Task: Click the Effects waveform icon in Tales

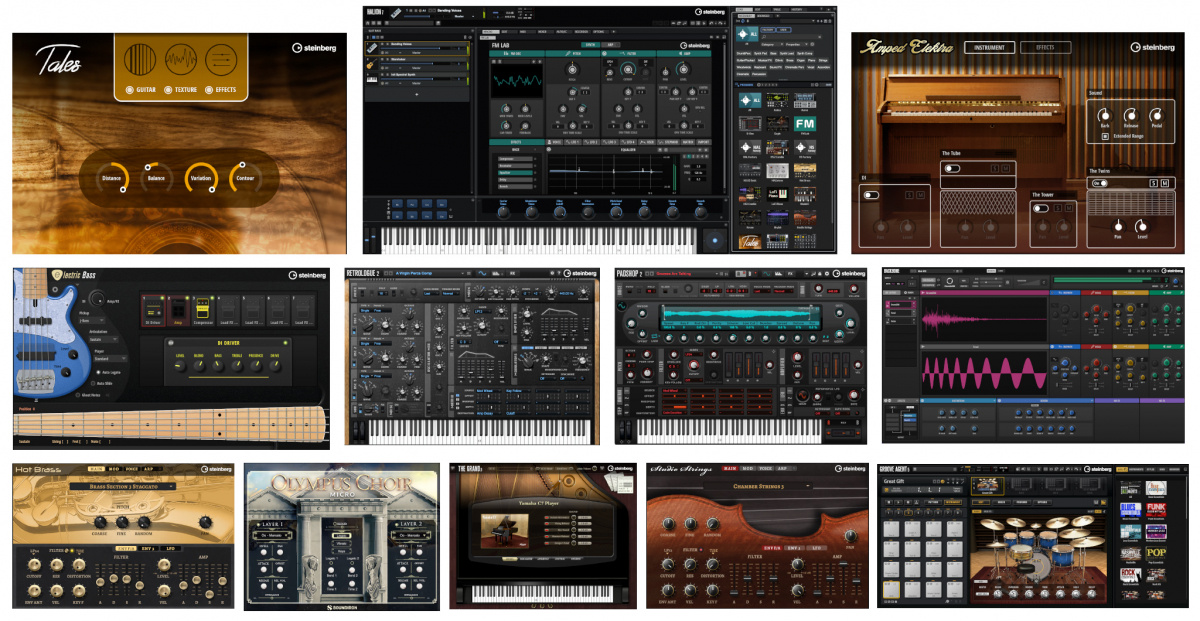Action: point(222,61)
